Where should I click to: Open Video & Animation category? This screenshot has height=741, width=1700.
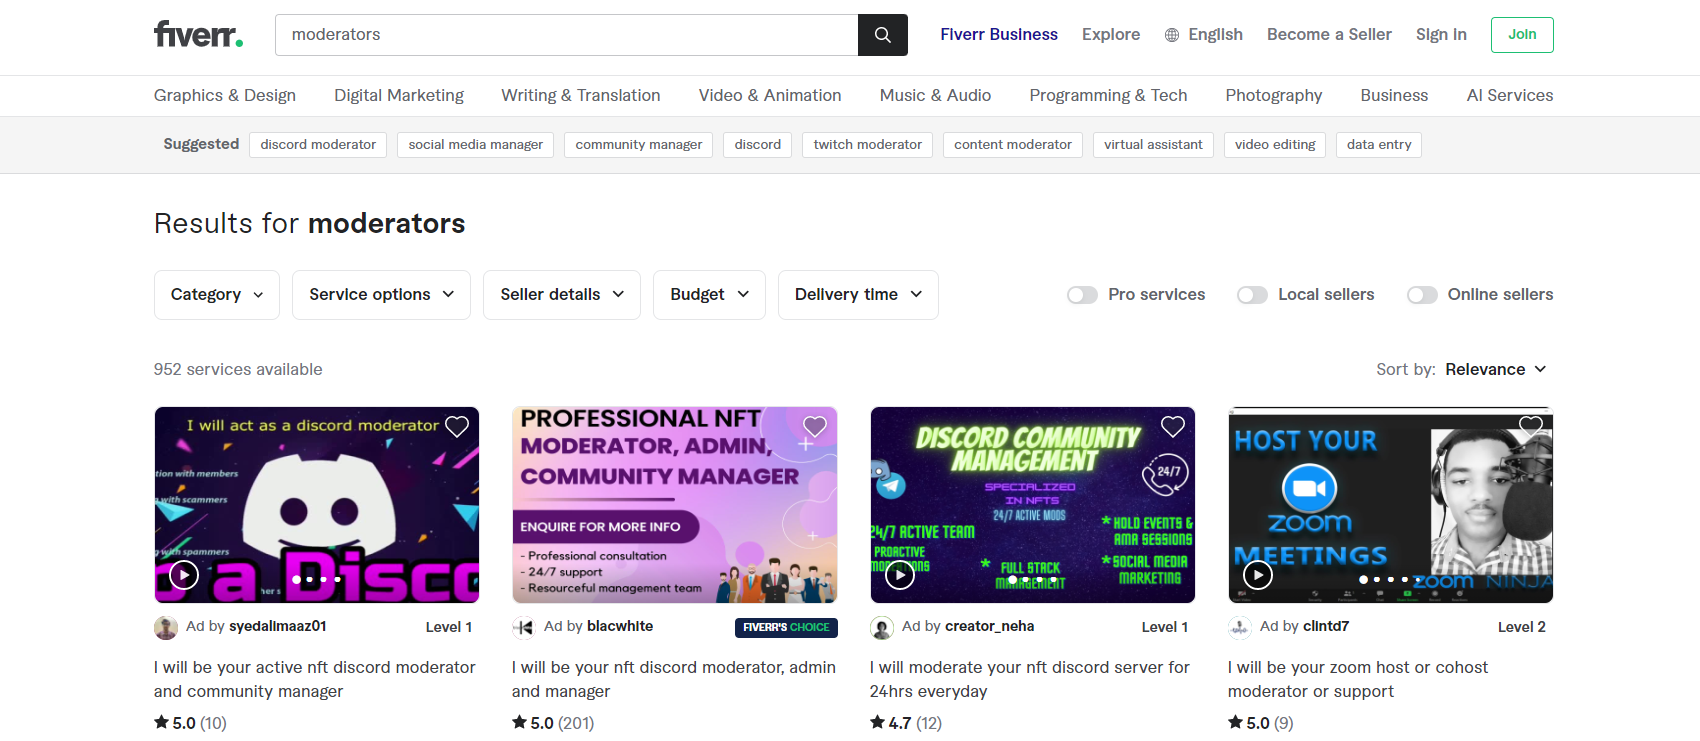tap(770, 96)
